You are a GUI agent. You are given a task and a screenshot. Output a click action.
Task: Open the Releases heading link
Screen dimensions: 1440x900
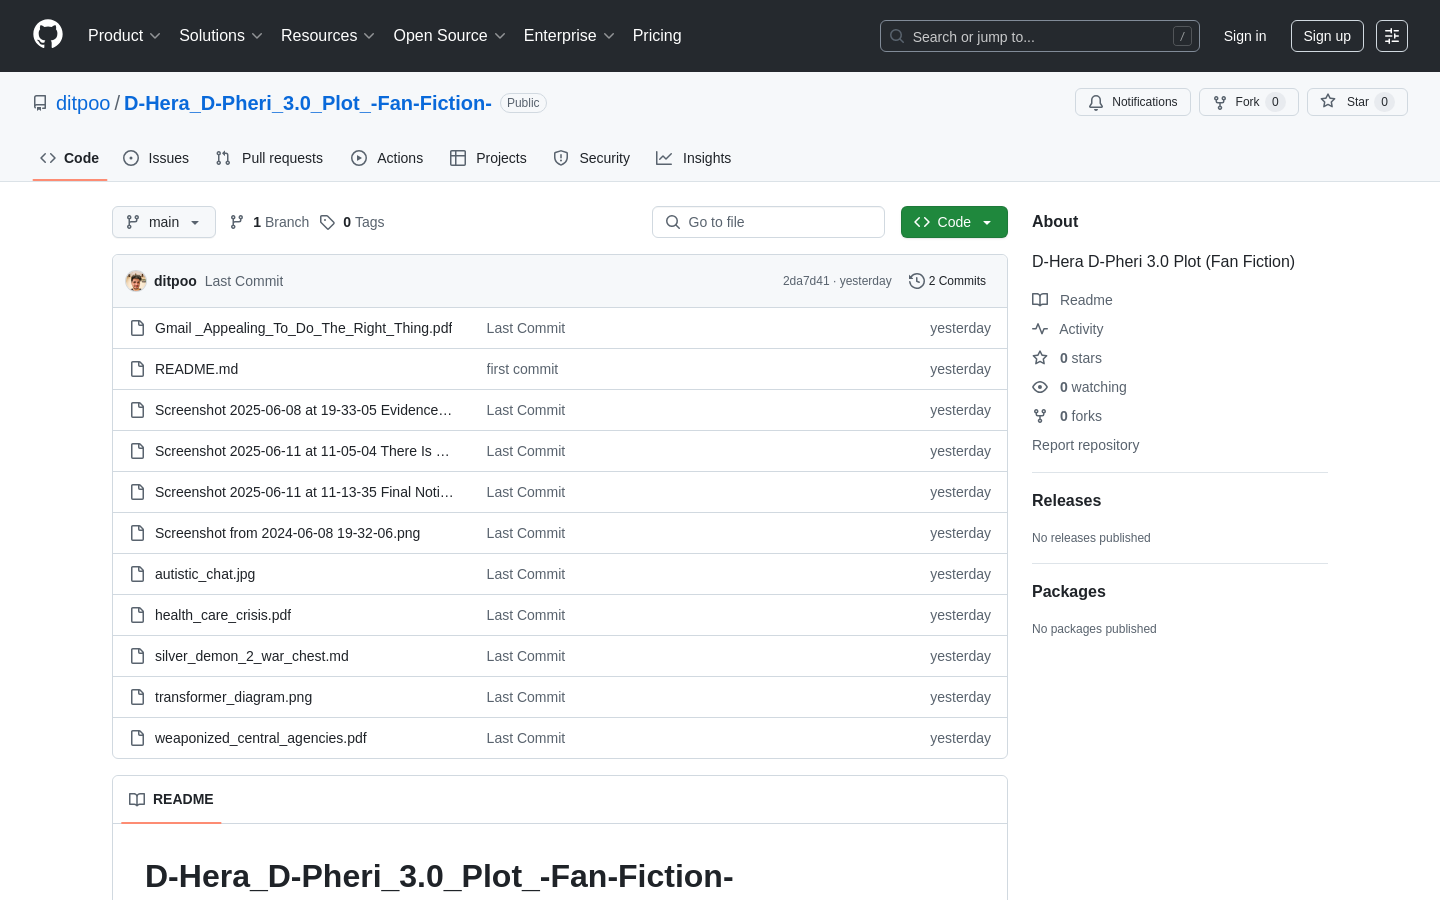[x=1066, y=501]
